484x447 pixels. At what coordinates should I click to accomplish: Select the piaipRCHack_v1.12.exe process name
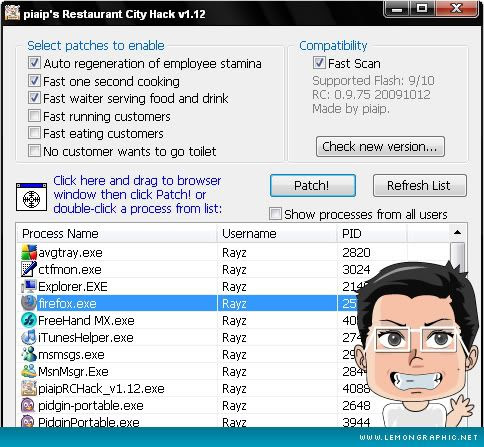(101, 389)
